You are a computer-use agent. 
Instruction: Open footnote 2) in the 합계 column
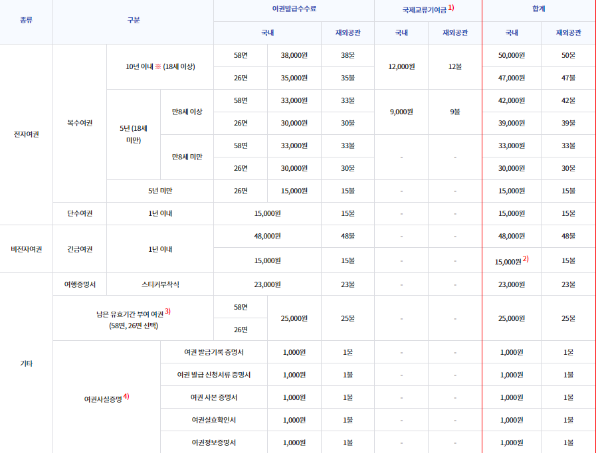pyautogui.click(x=526, y=259)
